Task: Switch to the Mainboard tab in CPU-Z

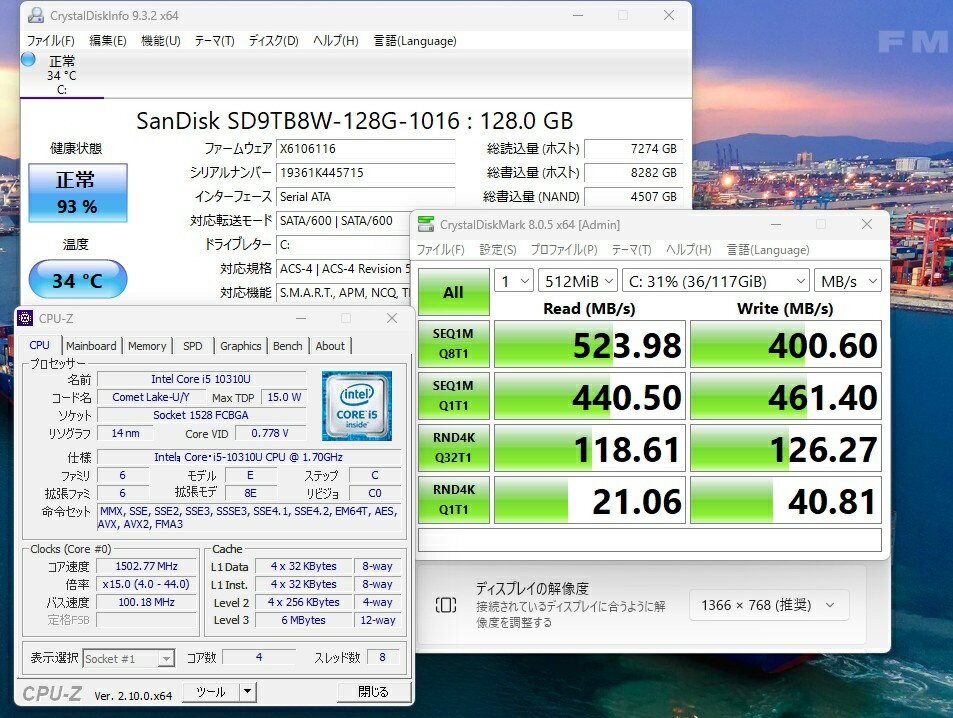Action: point(91,346)
